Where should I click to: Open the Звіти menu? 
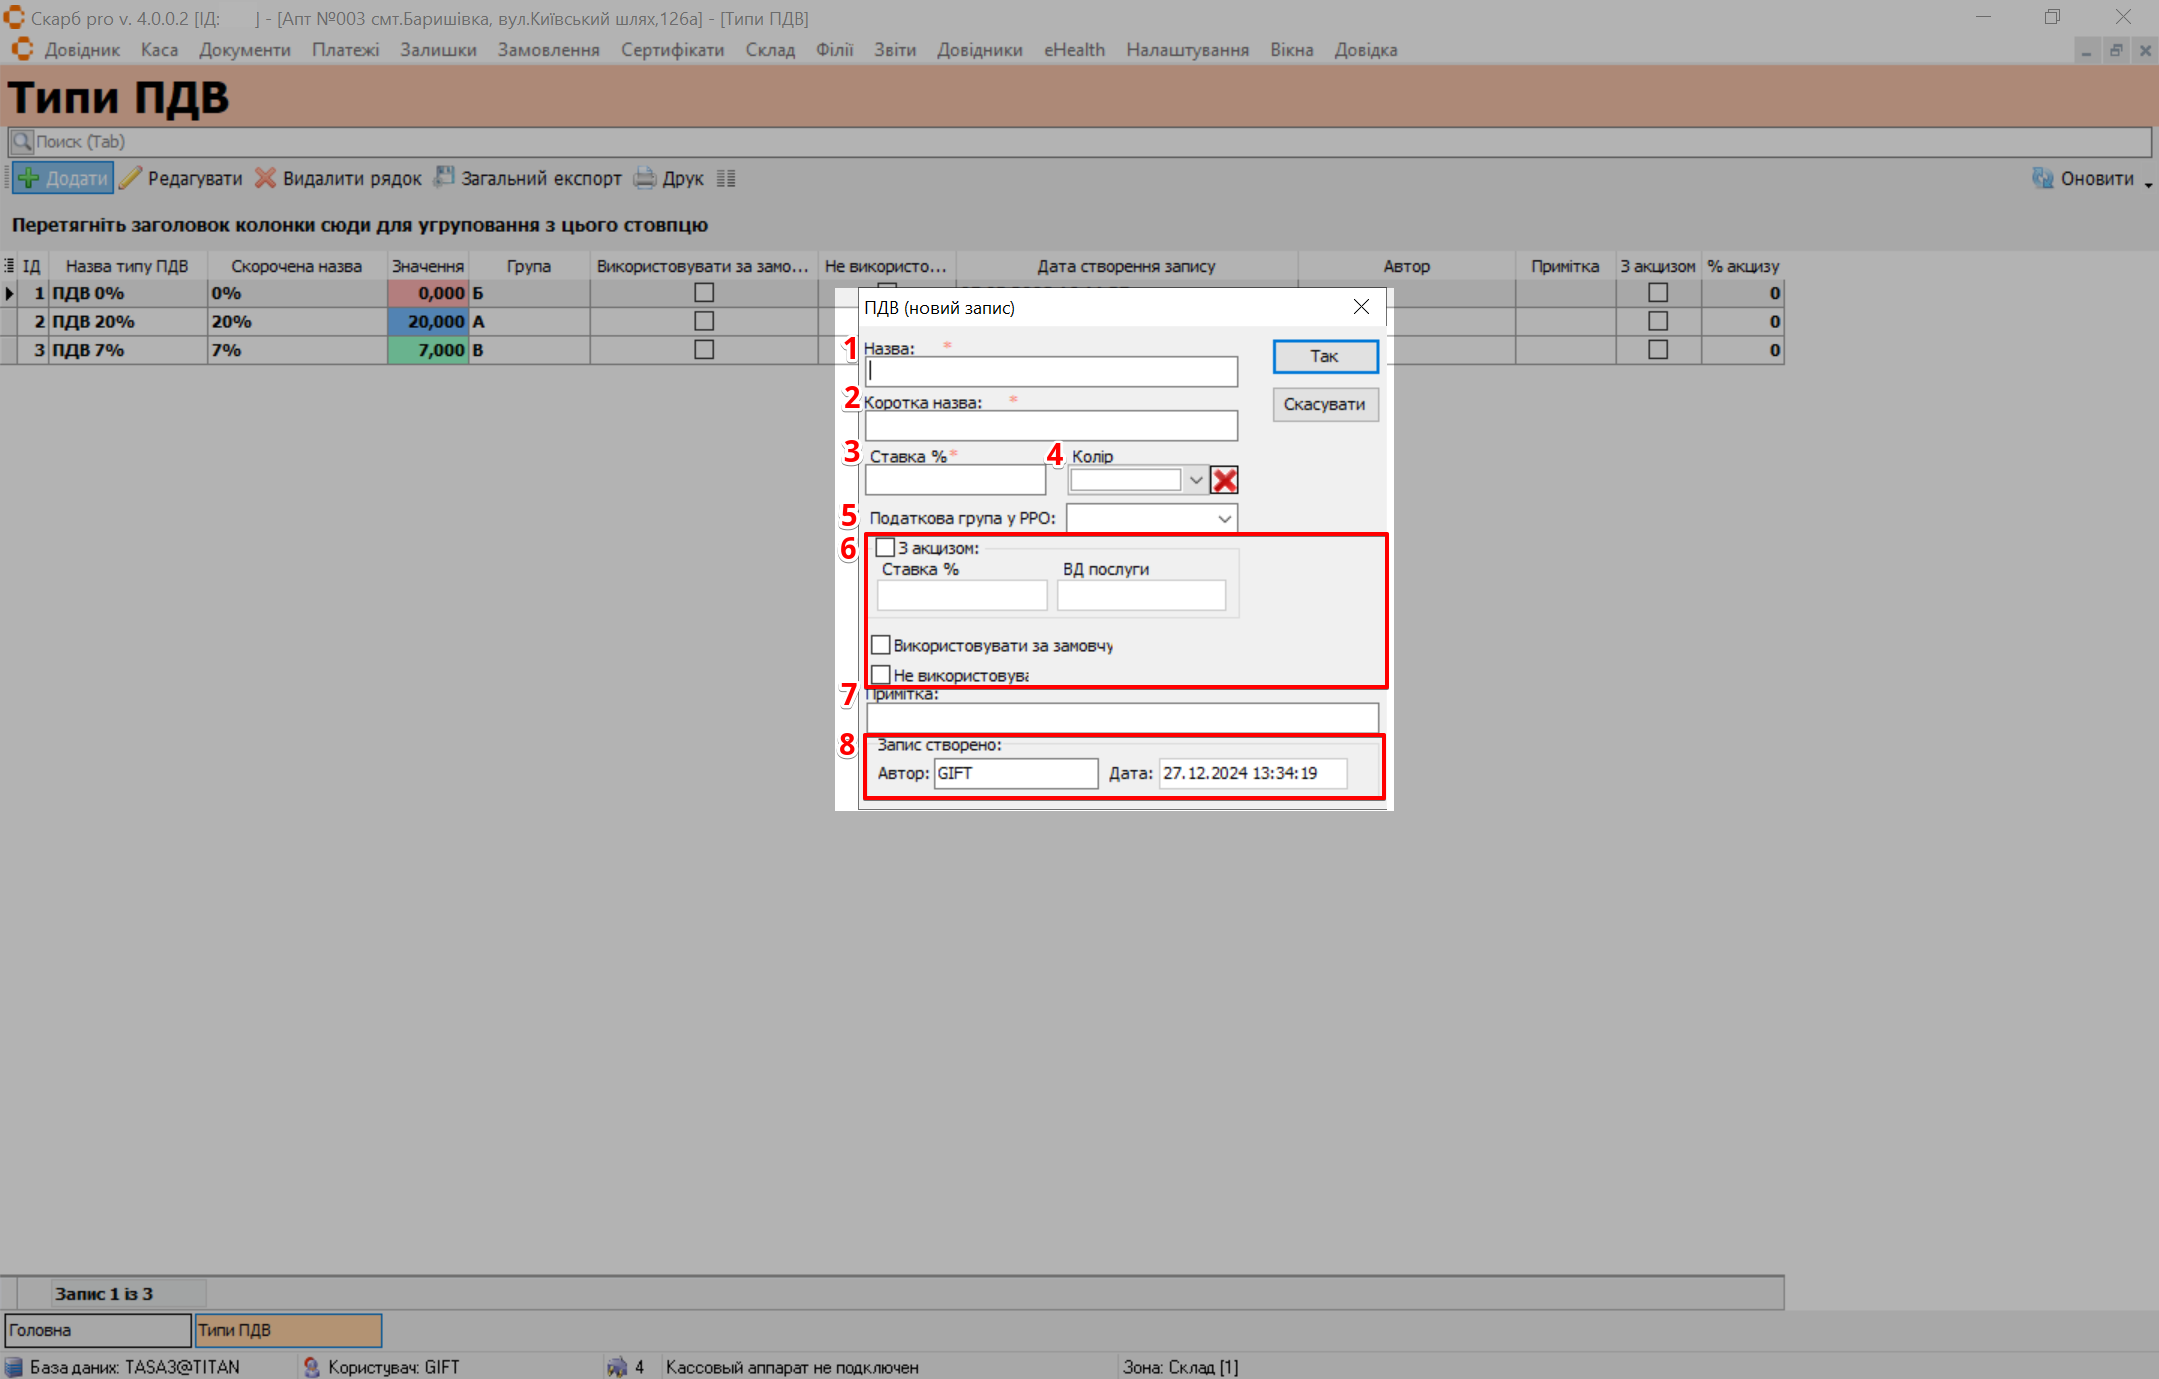[894, 50]
